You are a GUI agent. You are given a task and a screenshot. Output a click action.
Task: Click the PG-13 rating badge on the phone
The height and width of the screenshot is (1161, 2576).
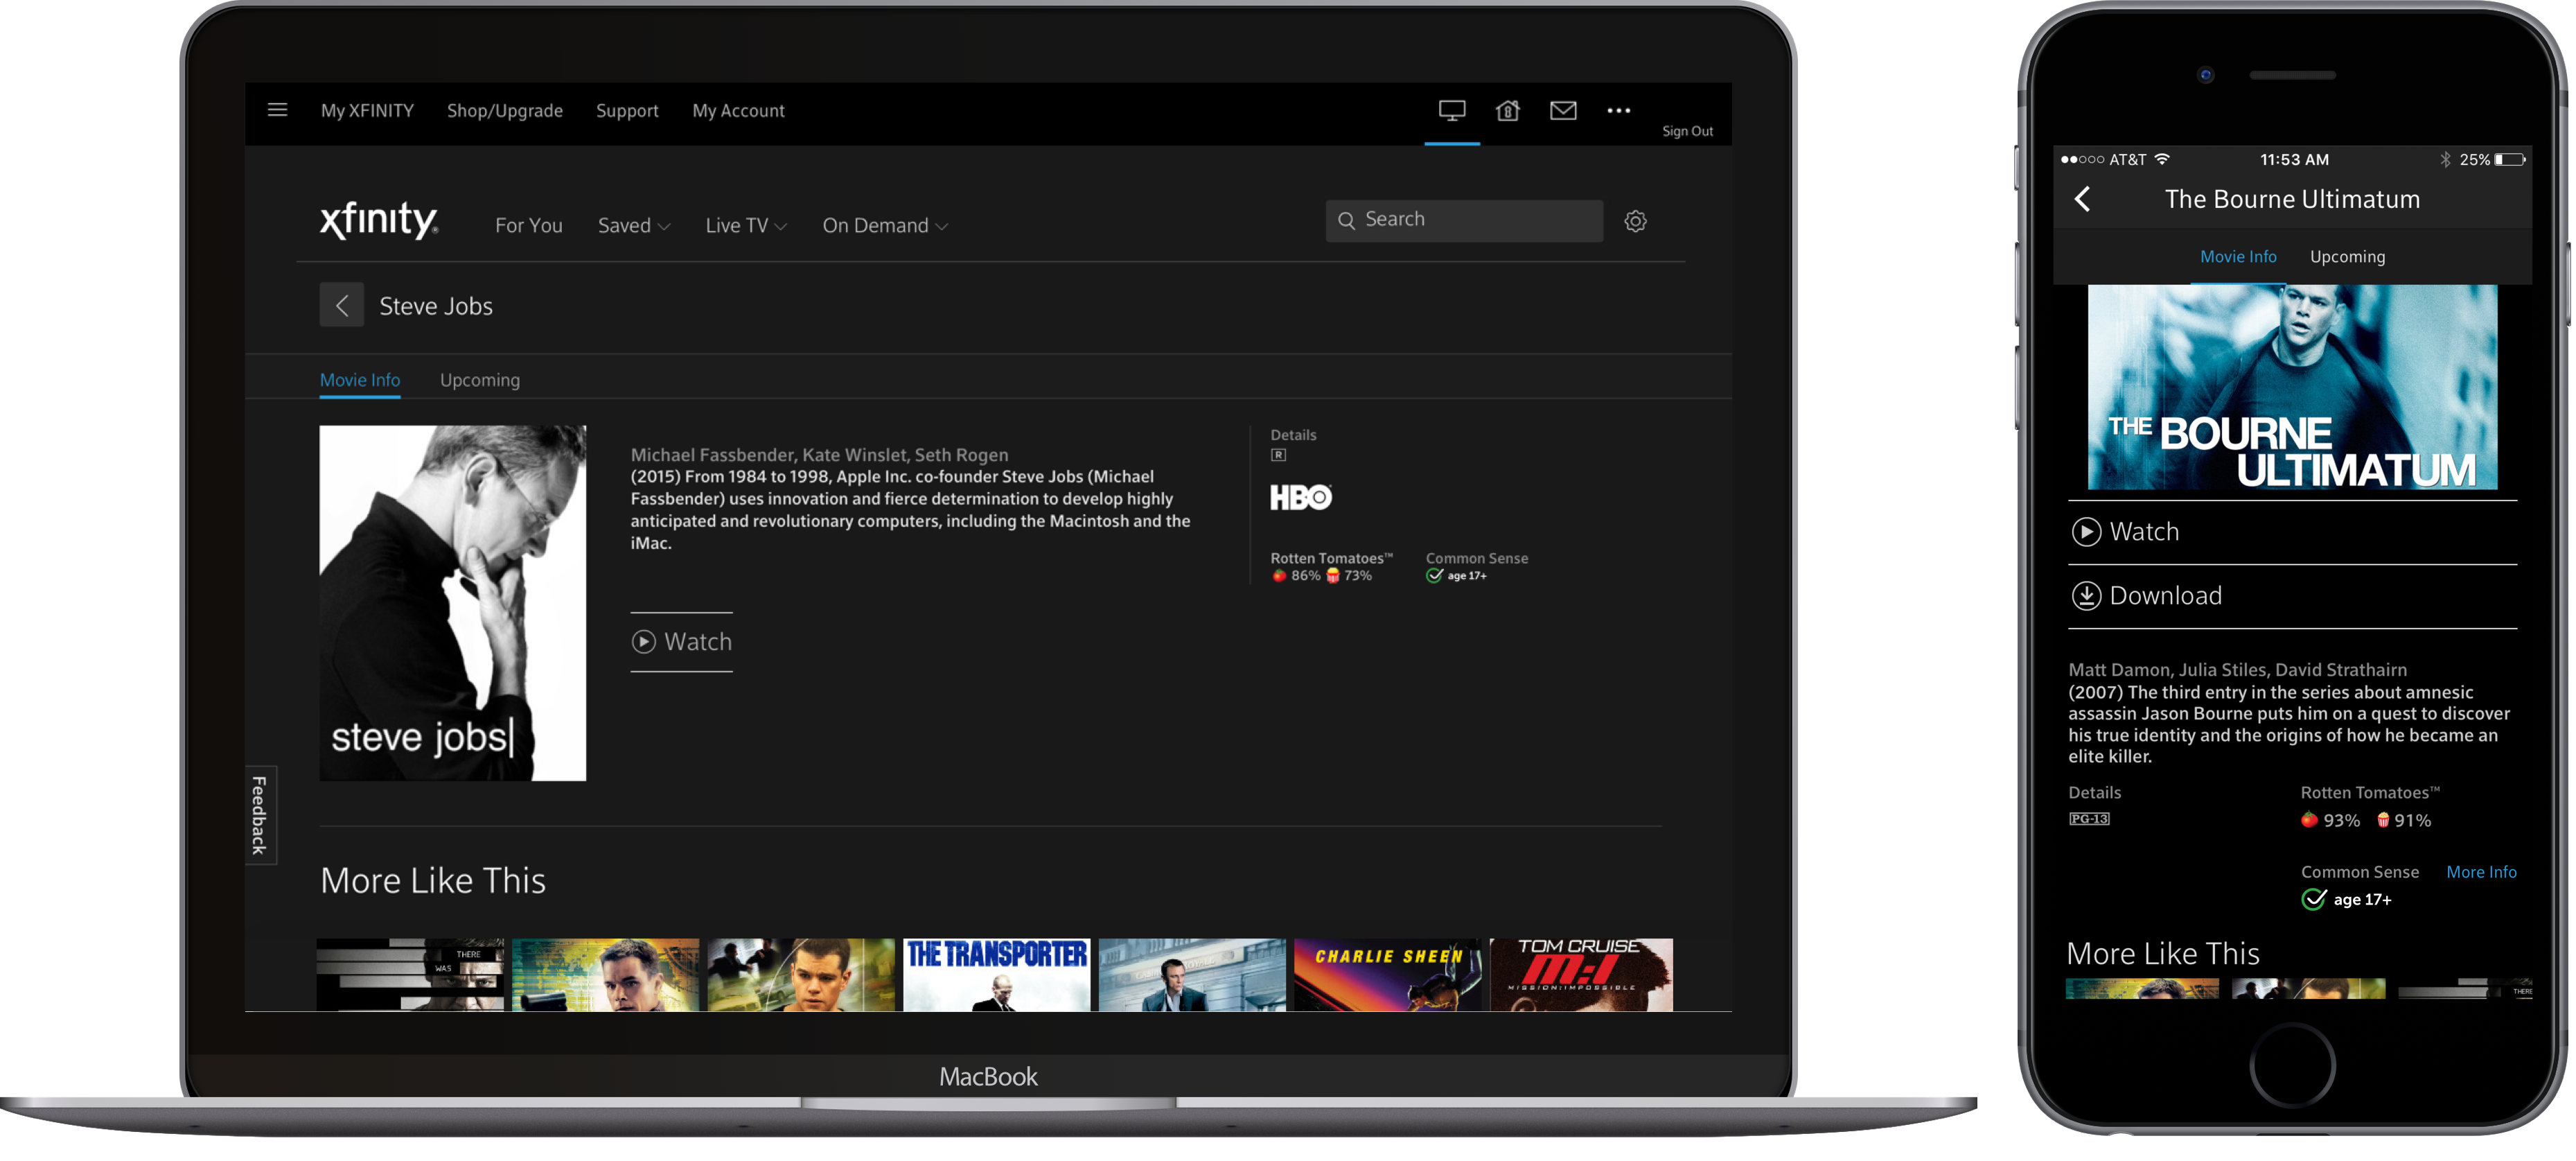(2089, 818)
